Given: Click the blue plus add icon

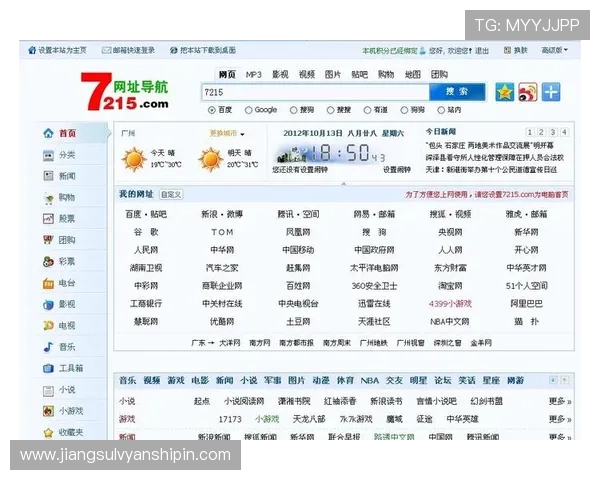Looking at the screenshot, I should tap(551, 92).
